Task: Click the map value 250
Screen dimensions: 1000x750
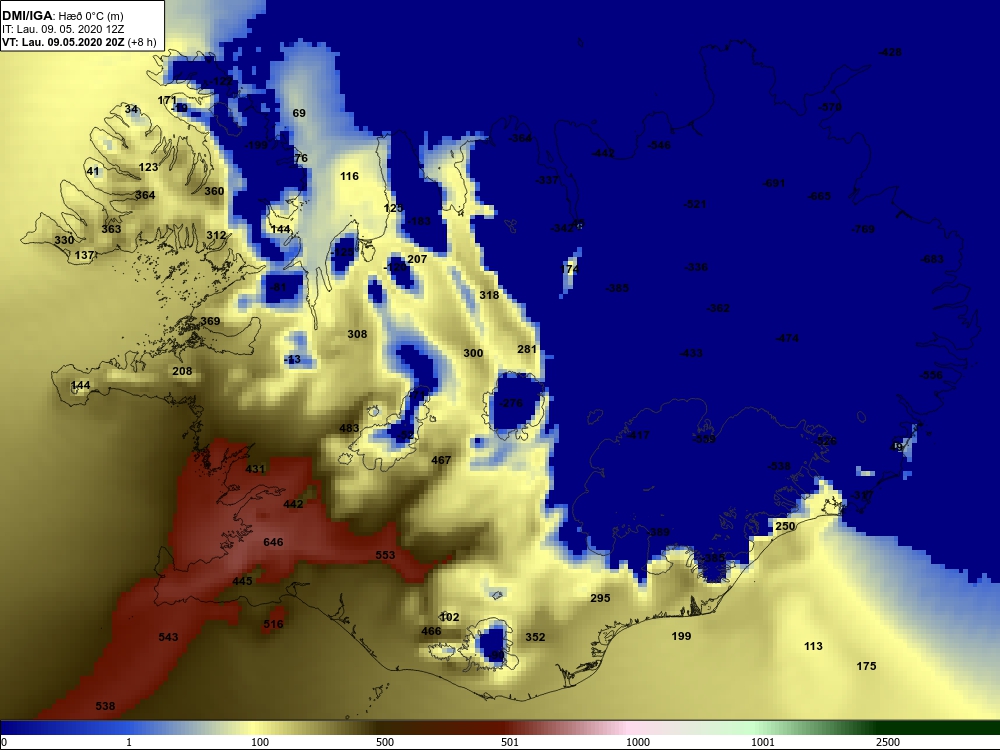Action: point(785,526)
